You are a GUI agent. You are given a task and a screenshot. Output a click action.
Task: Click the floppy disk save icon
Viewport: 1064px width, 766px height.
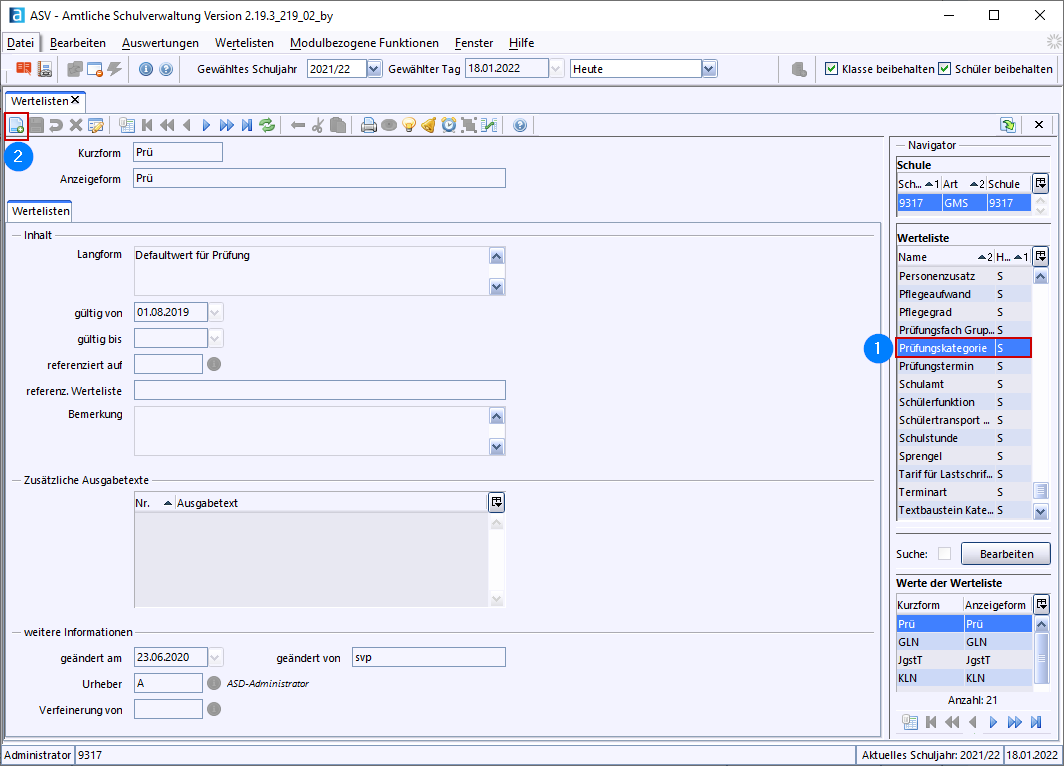coord(37,126)
